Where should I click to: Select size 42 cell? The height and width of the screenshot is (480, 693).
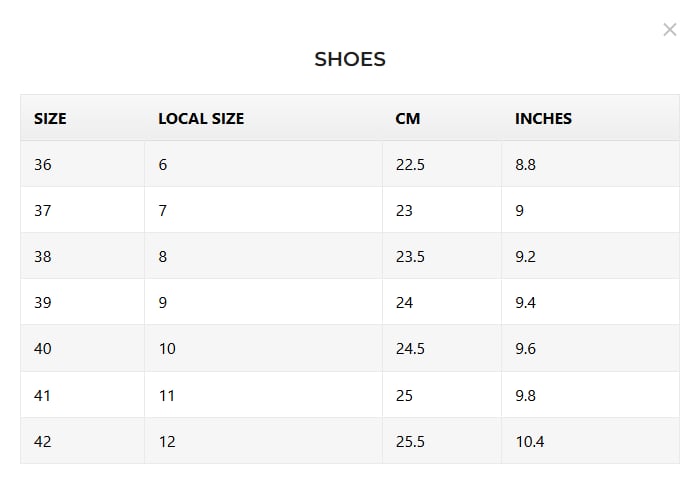pos(82,441)
